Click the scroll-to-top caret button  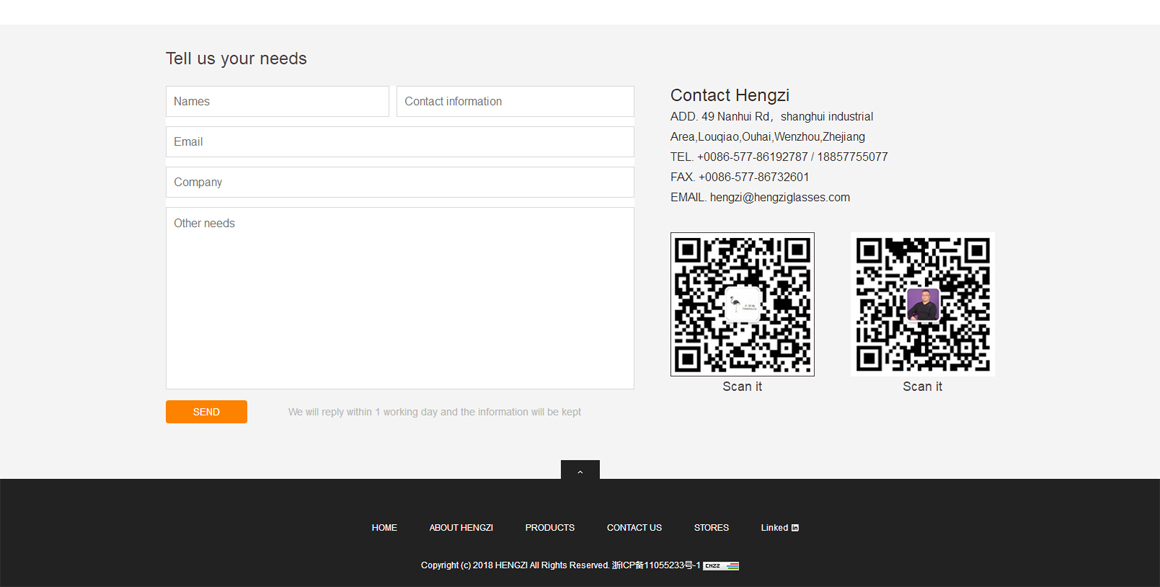pos(580,470)
